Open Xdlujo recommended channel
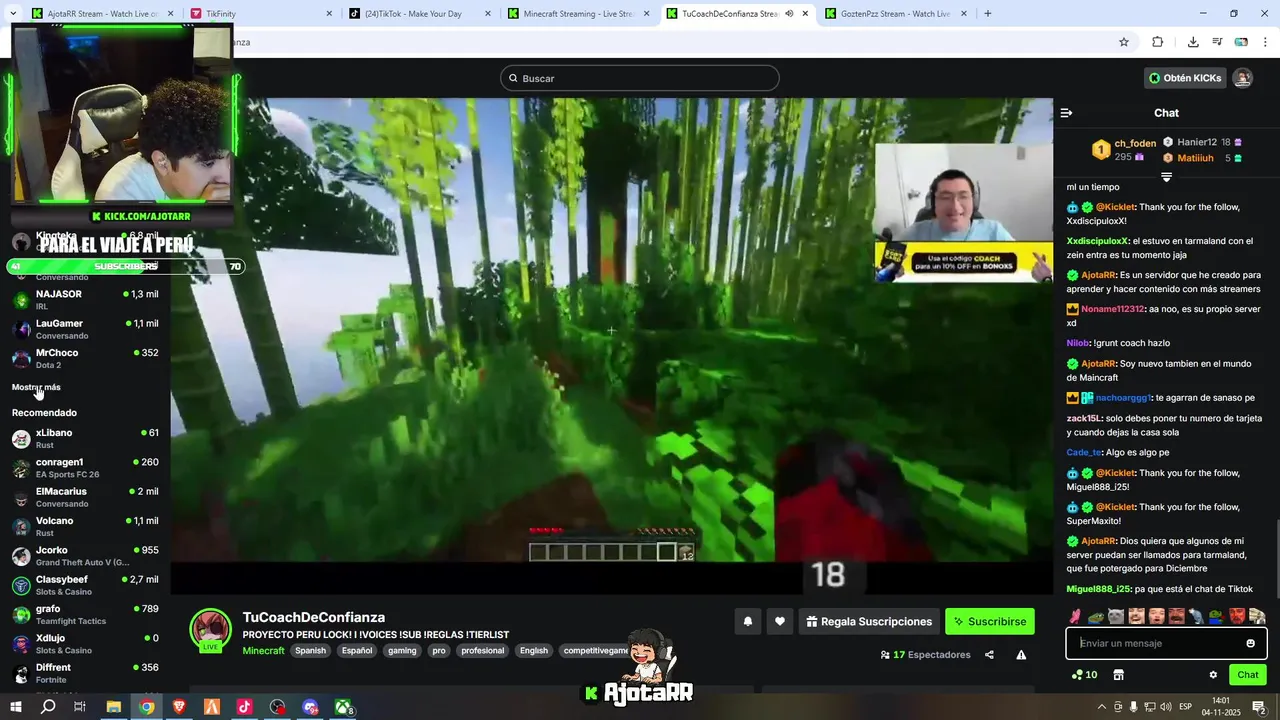1280x720 pixels. pos(85,644)
